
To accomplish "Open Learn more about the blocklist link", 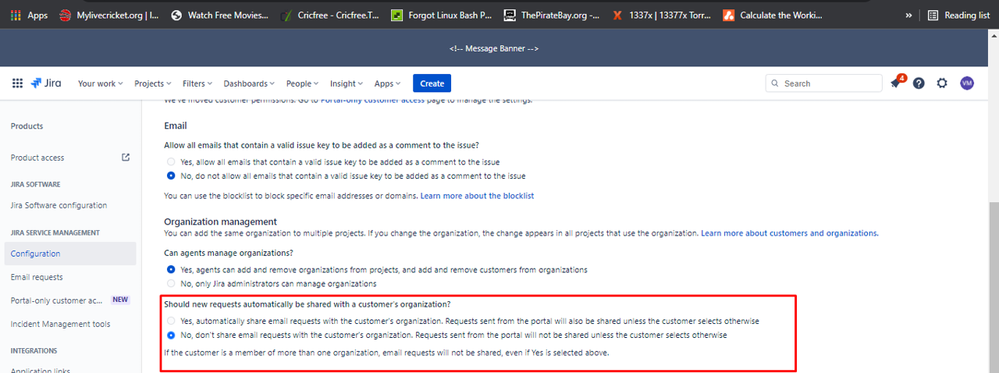I will tap(477, 196).
